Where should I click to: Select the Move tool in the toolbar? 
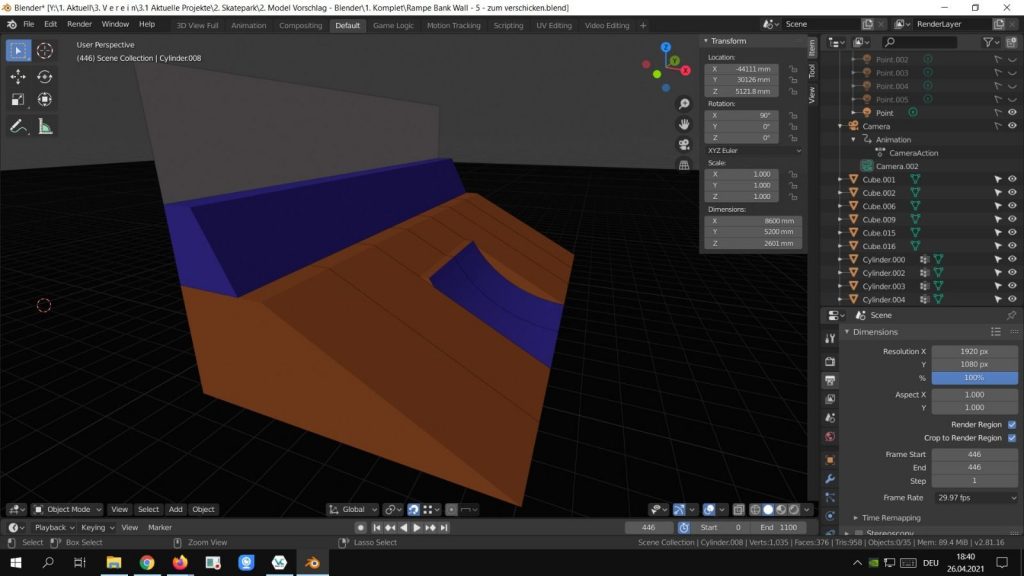(18, 76)
